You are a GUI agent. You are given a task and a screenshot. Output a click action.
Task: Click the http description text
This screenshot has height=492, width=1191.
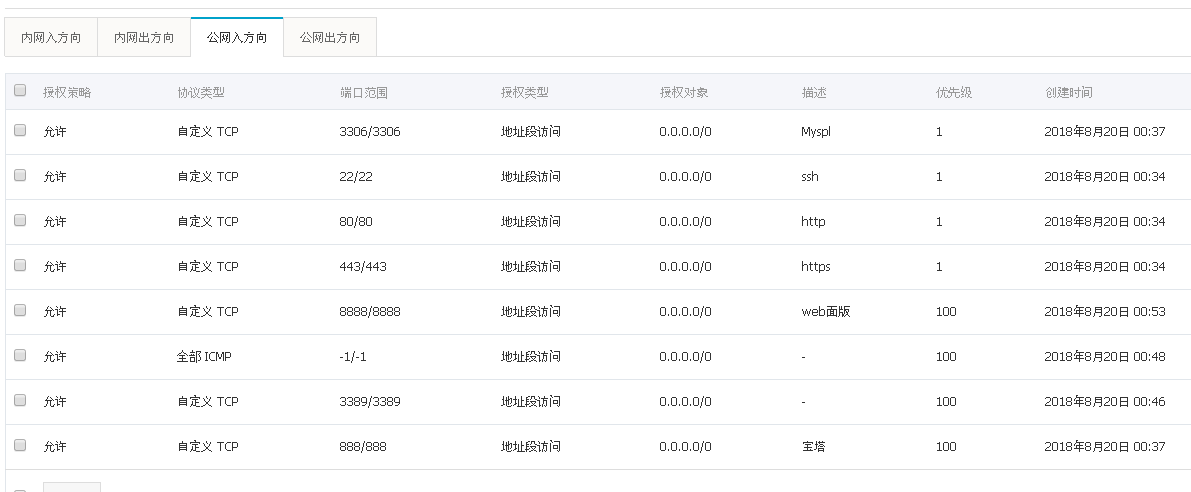pos(813,222)
